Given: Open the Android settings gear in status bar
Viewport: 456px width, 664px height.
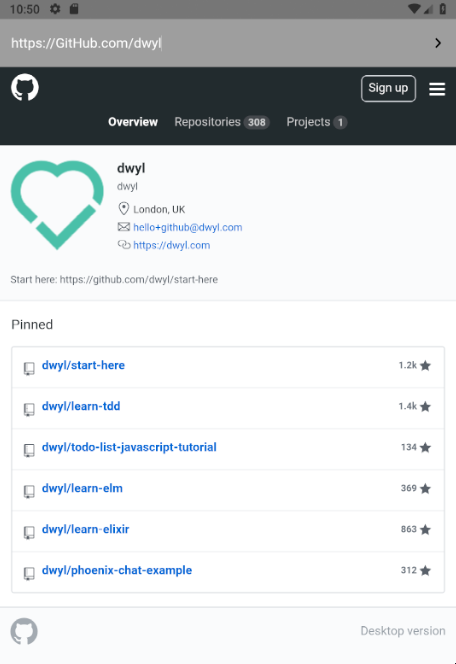Looking at the screenshot, I should click(x=55, y=9).
